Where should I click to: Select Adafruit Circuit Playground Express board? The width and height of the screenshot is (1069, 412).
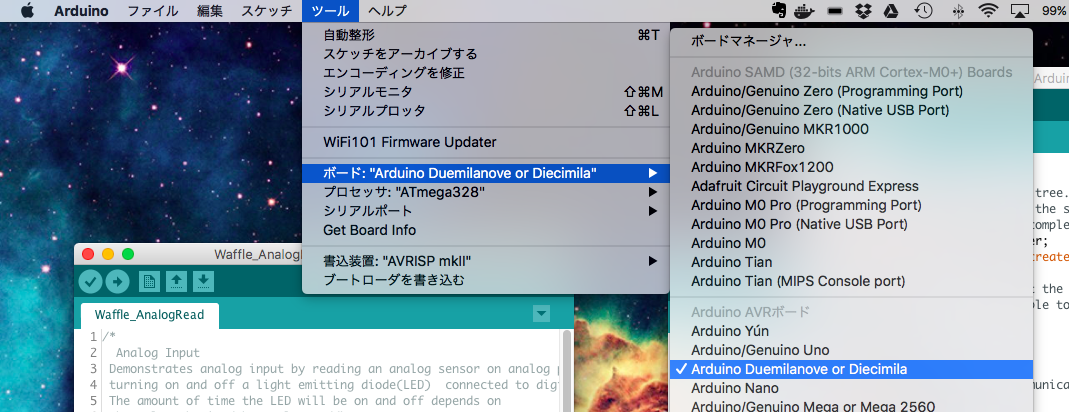(852, 186)
